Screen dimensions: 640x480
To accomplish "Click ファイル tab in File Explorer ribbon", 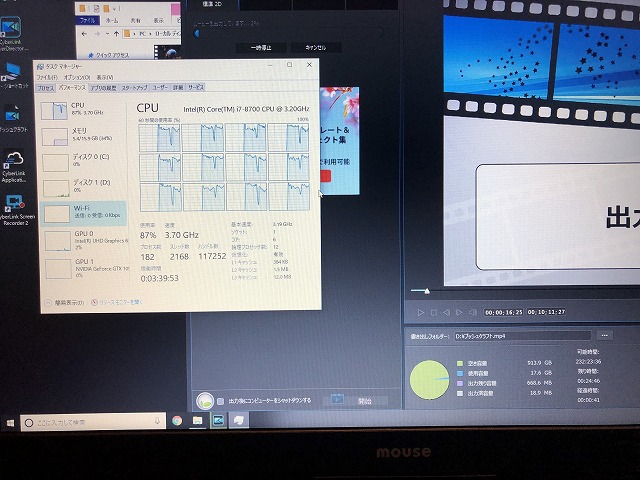I will coord(87,20).
